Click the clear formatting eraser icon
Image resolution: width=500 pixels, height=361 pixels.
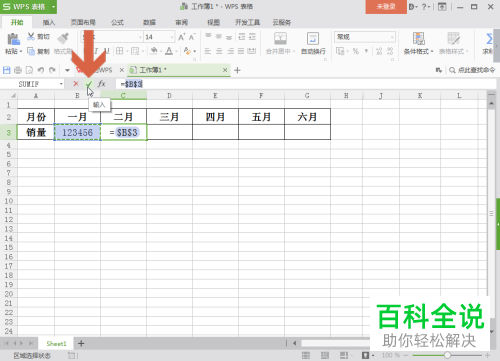pyautogui.click(x=187, y=51)
